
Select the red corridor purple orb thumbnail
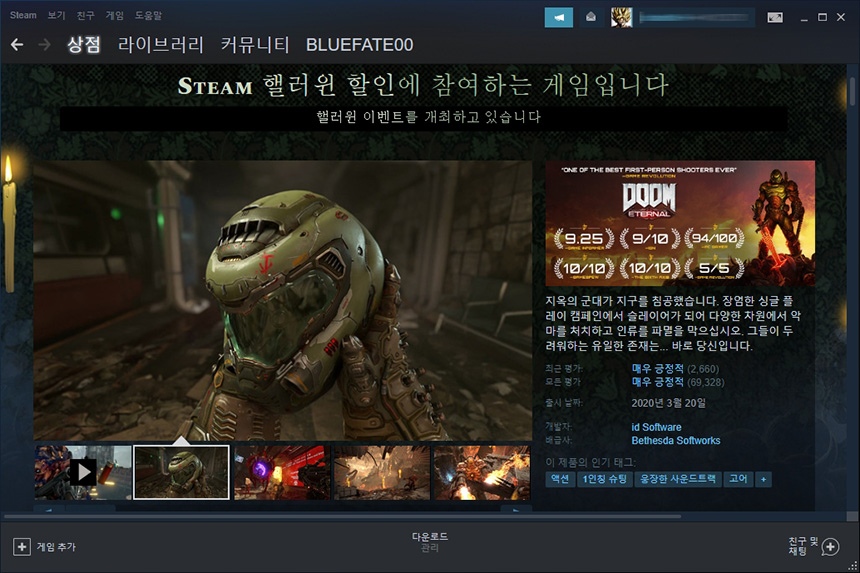tap(282, 472)
